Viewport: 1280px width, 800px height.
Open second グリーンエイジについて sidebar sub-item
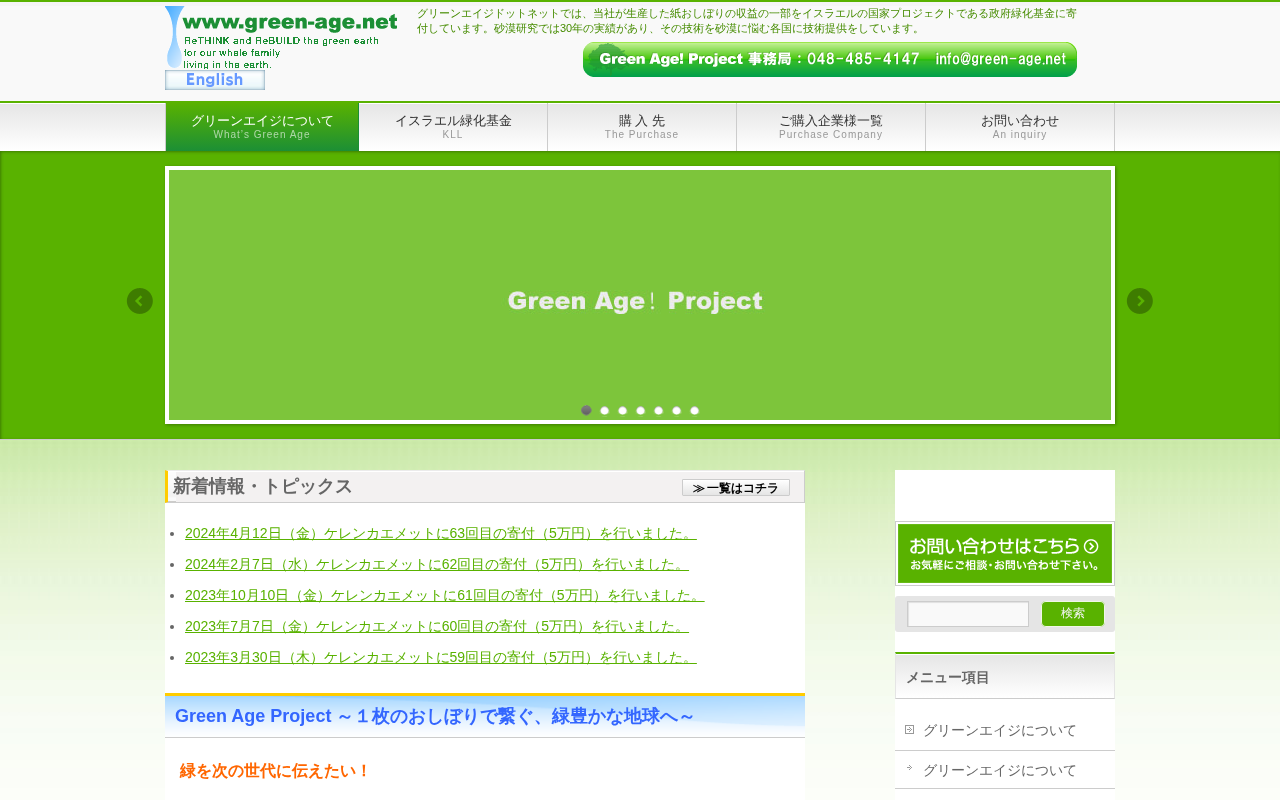1000,770
